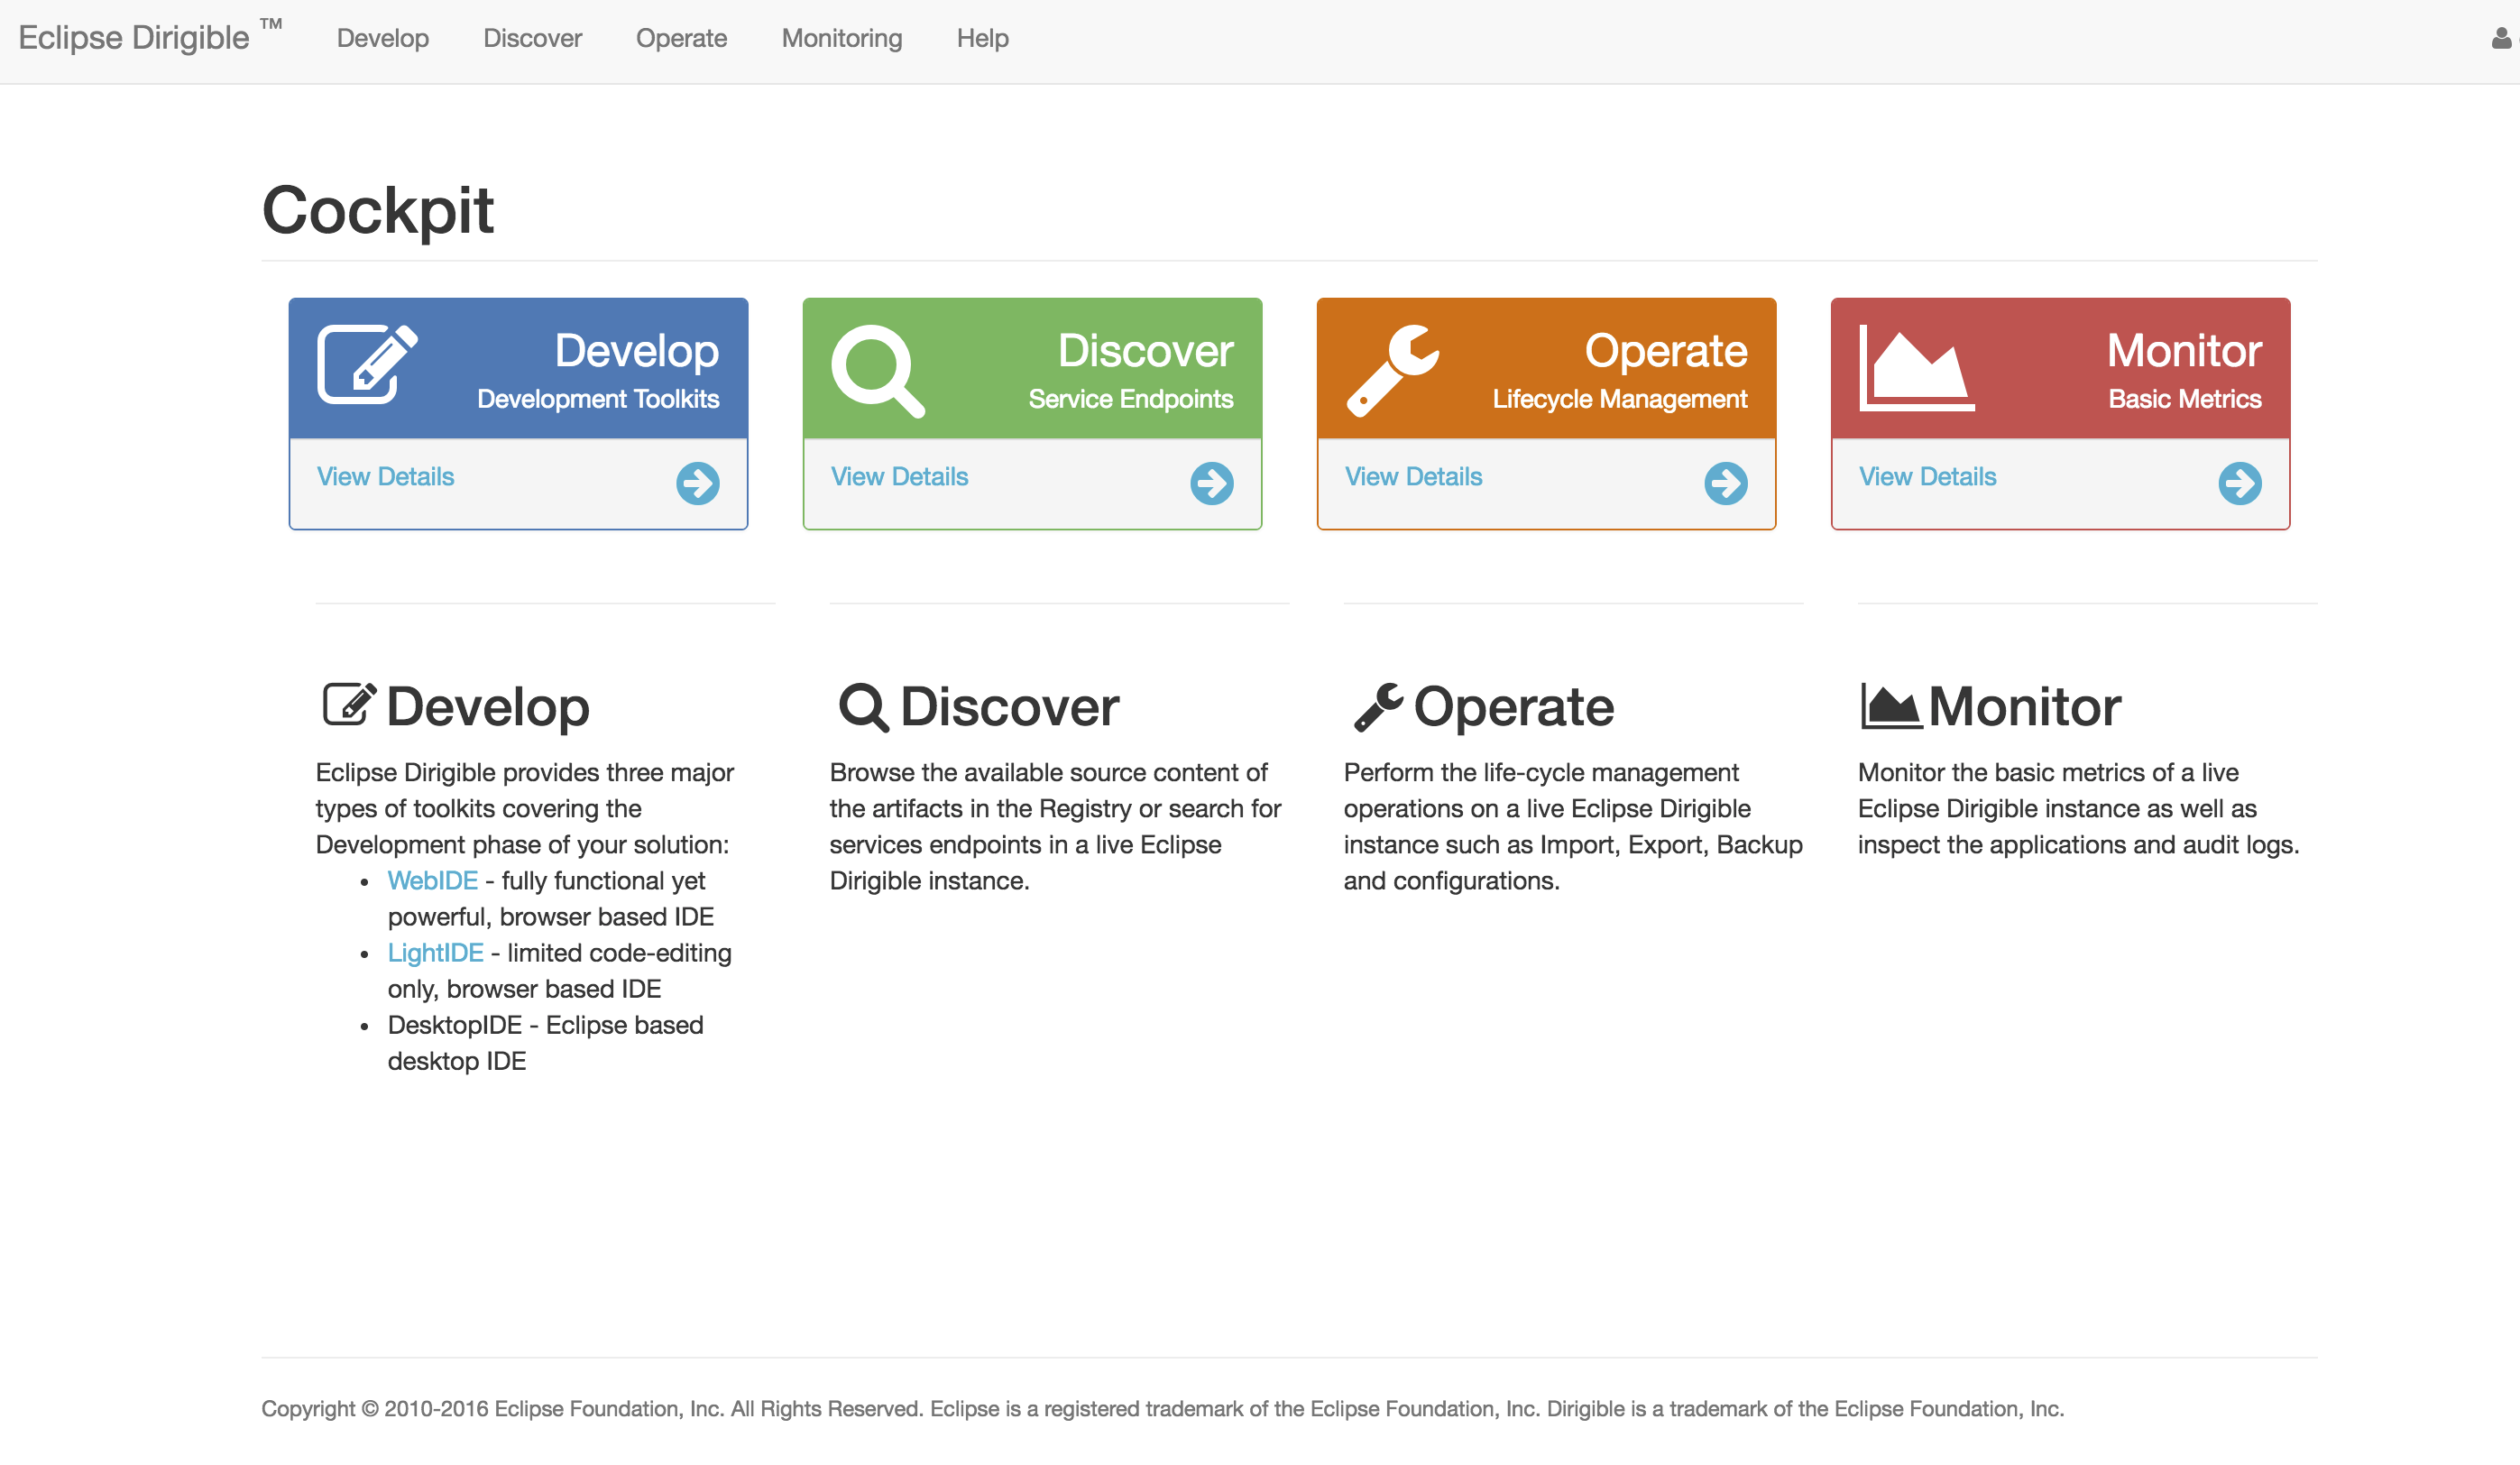Click the 'Basic Metrics' subtitle
This screenshot has width=2520, height=1465.
pos(2185,399)
